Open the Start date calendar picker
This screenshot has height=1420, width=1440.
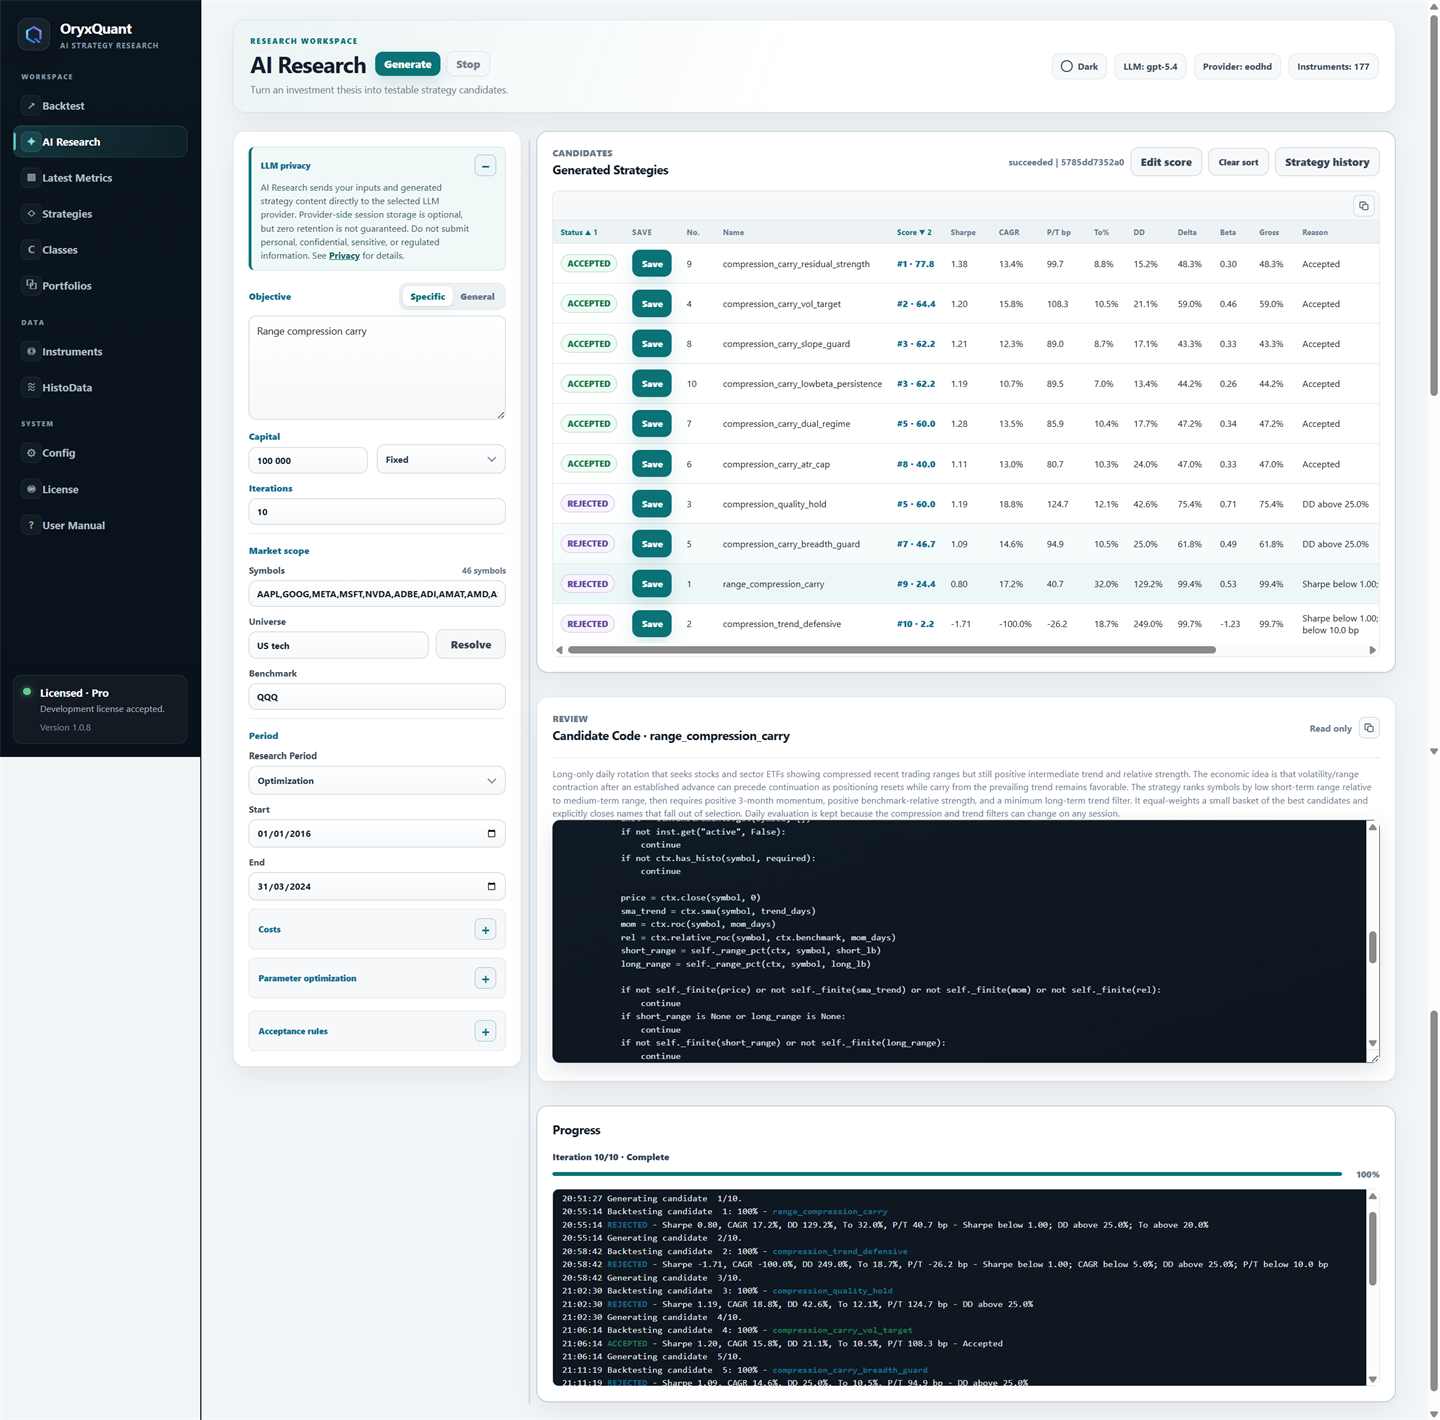click(491, 834)
